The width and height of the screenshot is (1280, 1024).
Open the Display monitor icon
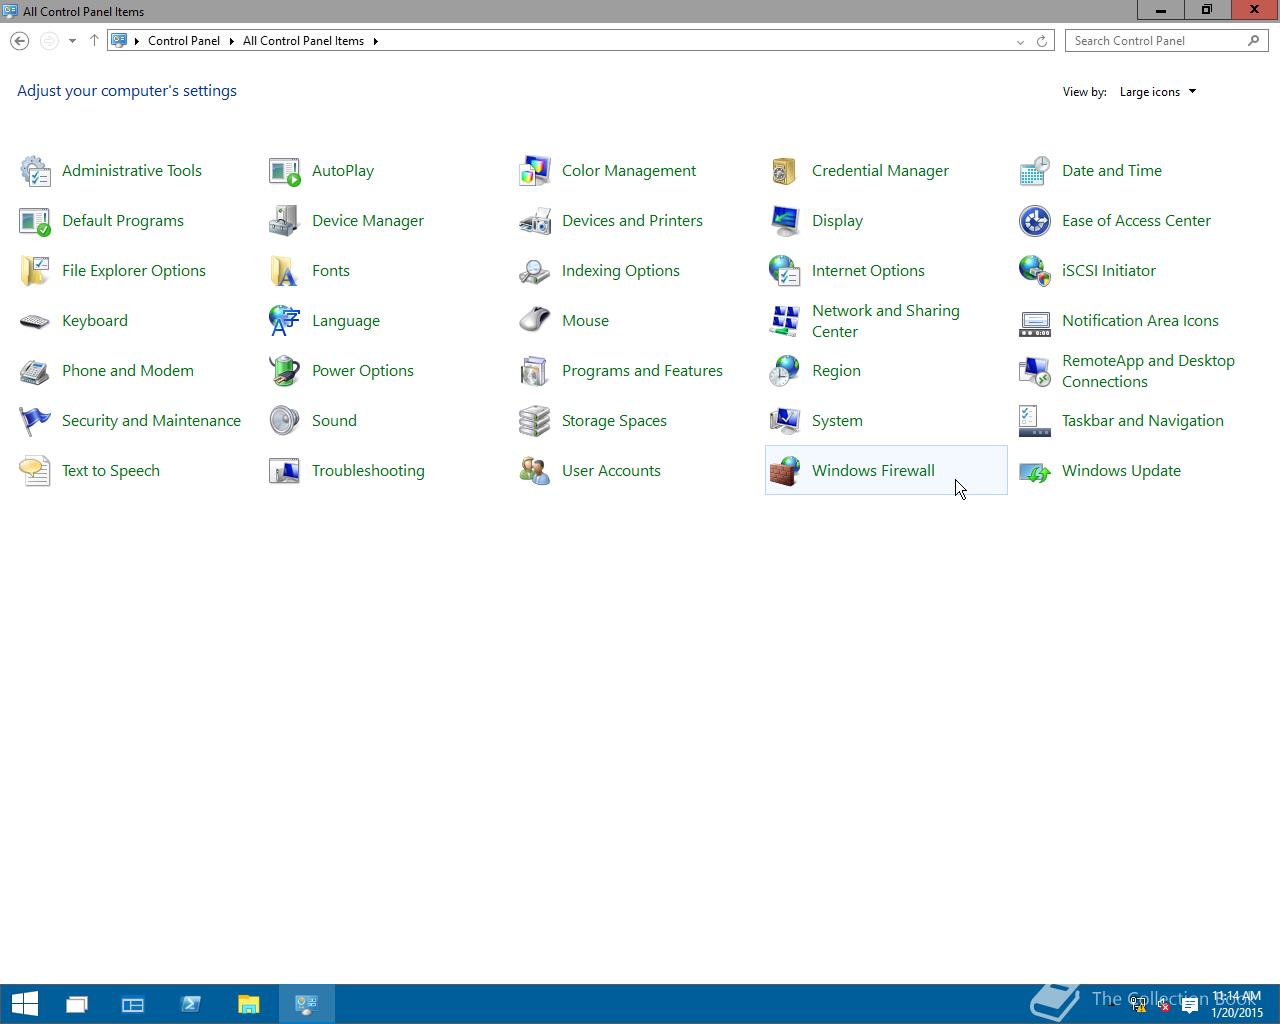(x=785, y=221)
